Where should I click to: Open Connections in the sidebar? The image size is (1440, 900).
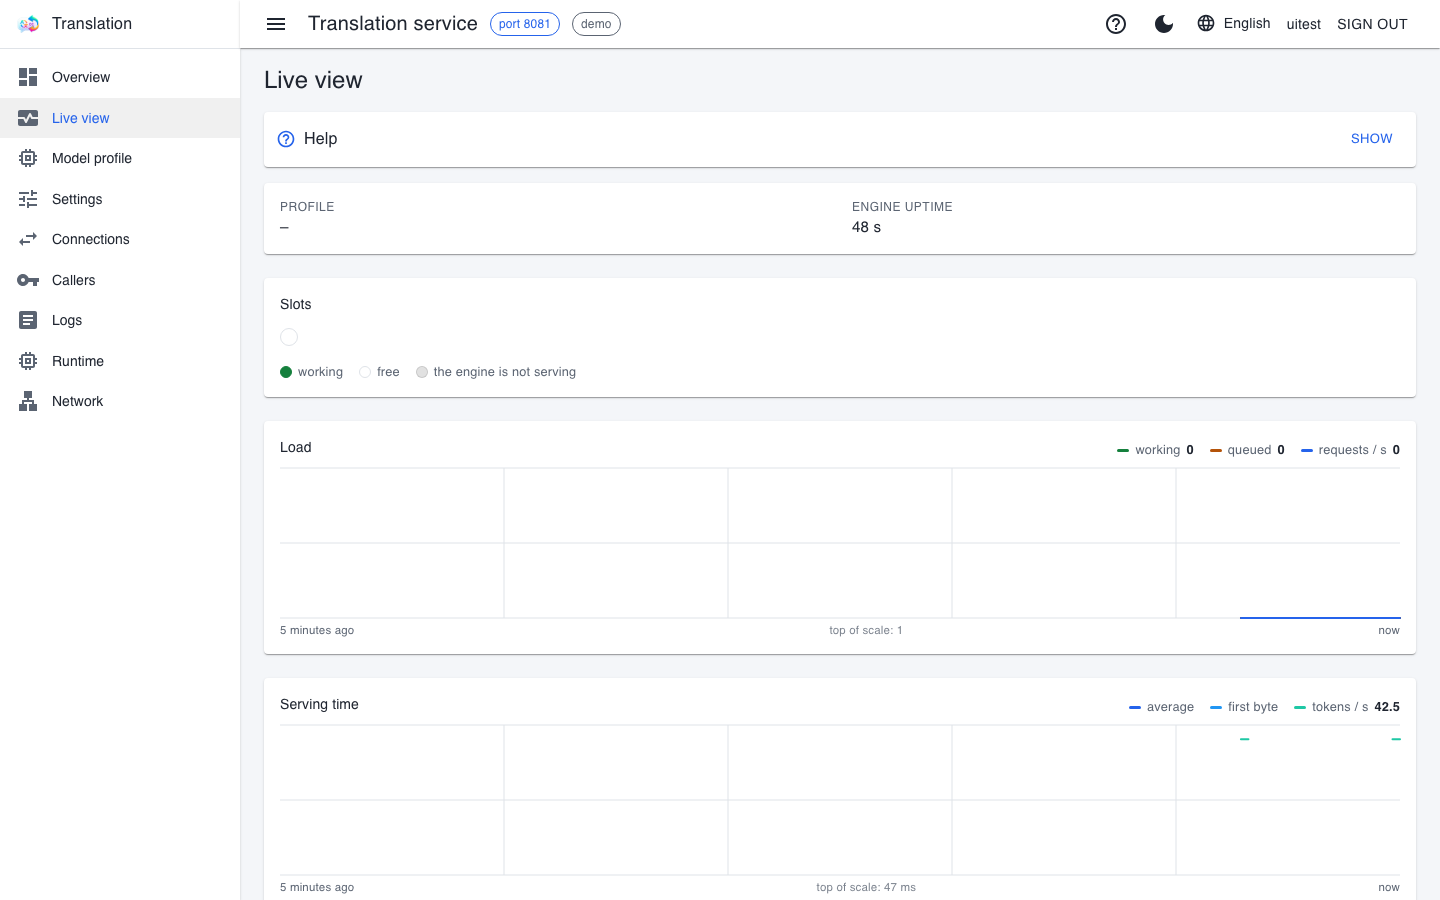(x=120, y=239)
